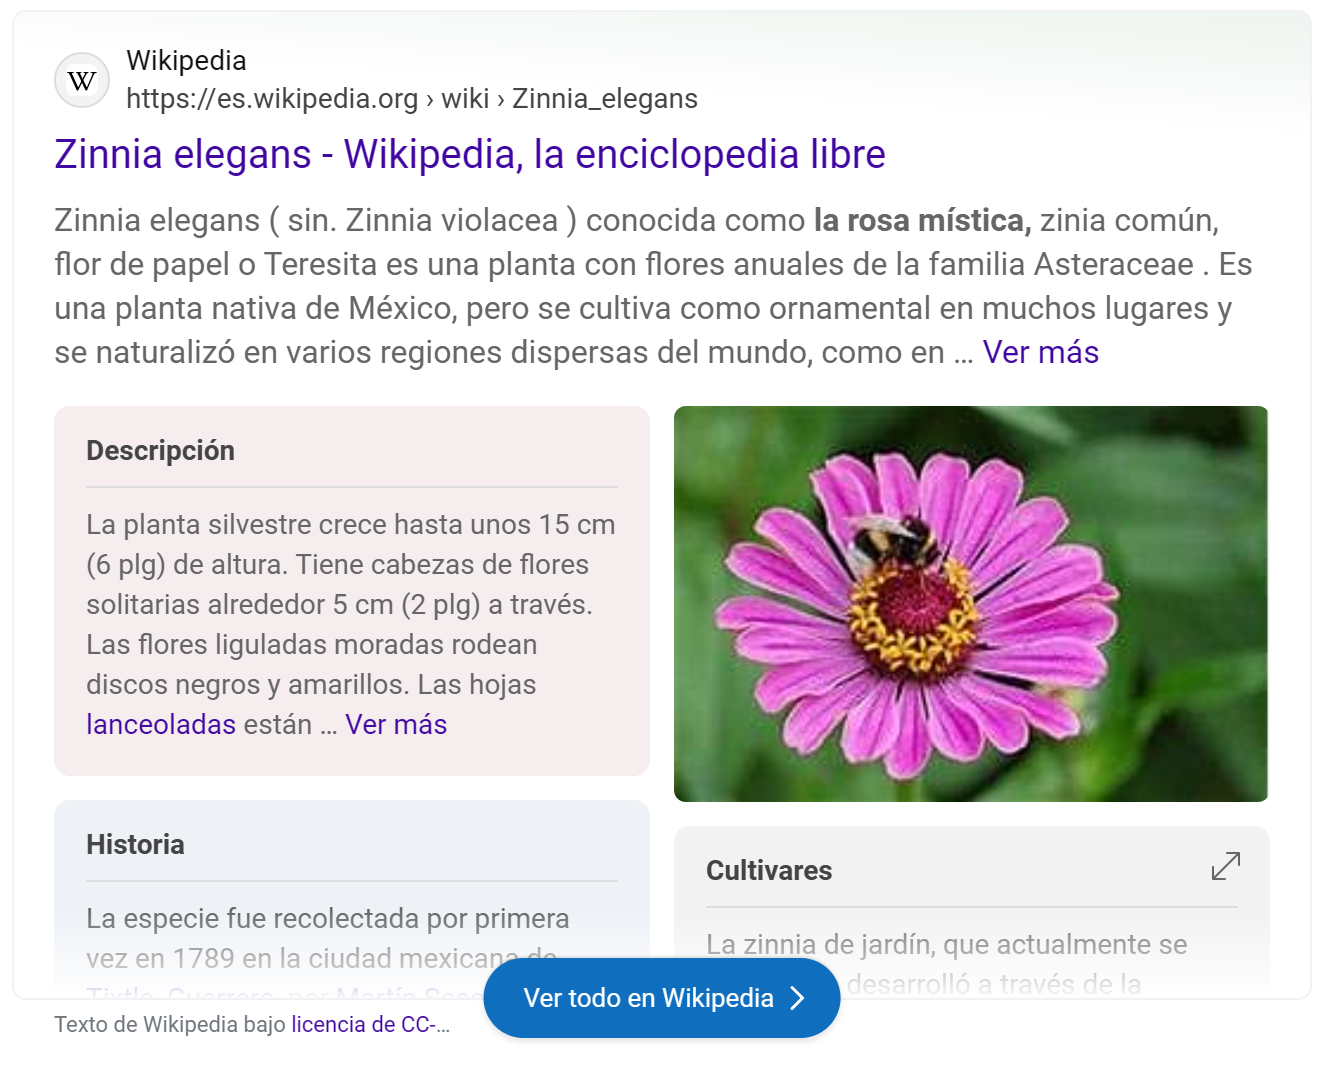Viewport: 1324px width, 1066px height.
Task: Follow the 'lanceoladas' link
Action: pyautogui.click(x=161, y=724)
